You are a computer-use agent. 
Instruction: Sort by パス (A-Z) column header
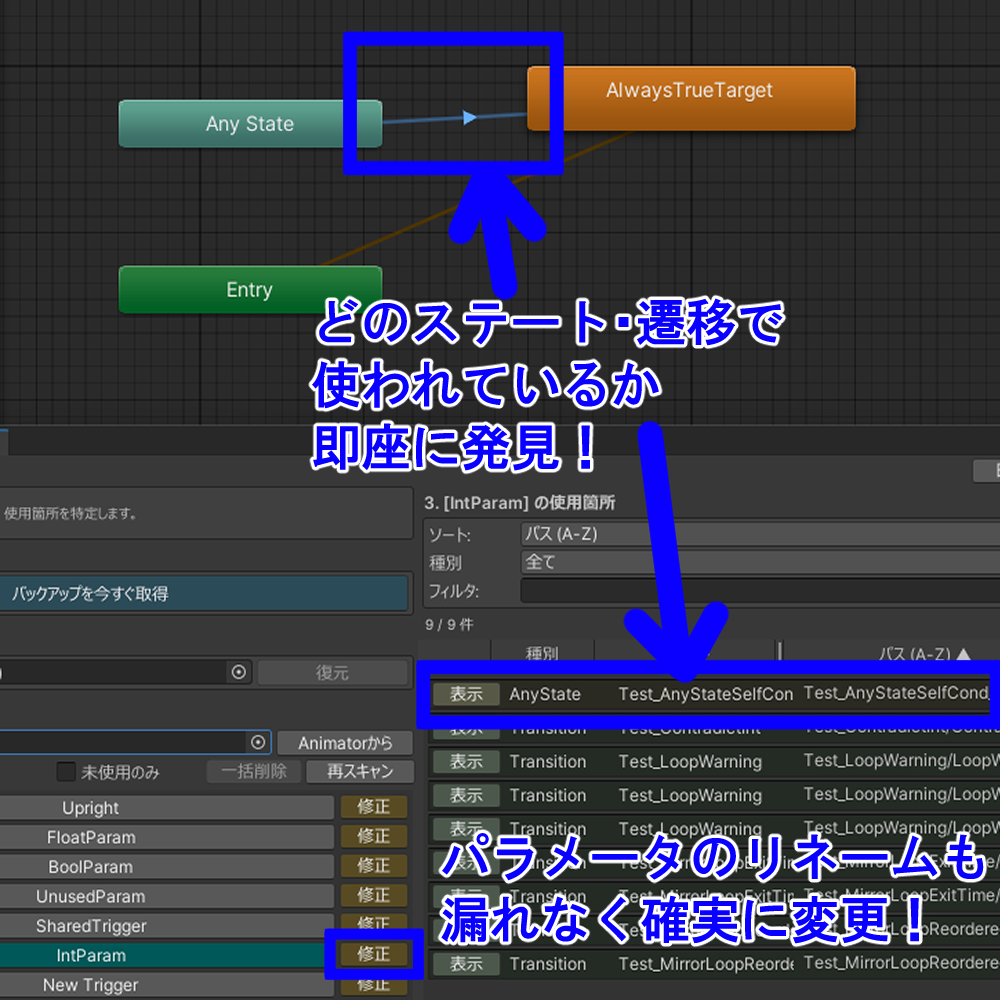pyautogui.click(x=890, y=652)
